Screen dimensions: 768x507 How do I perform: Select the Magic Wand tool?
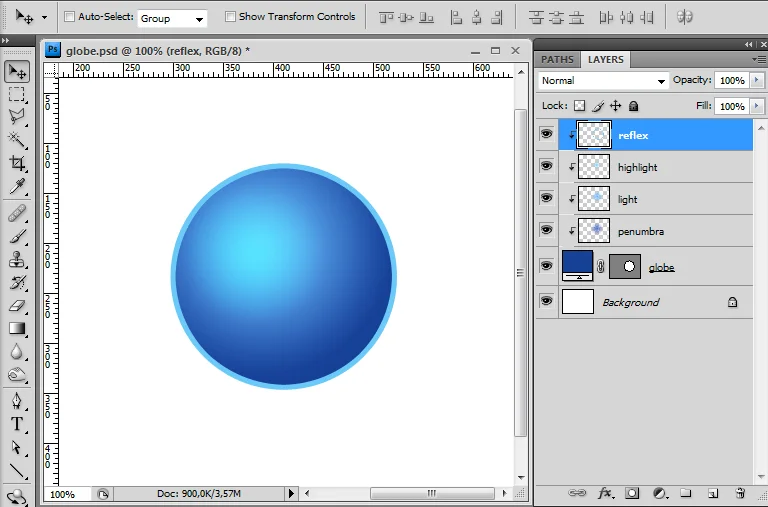(17, 140)
